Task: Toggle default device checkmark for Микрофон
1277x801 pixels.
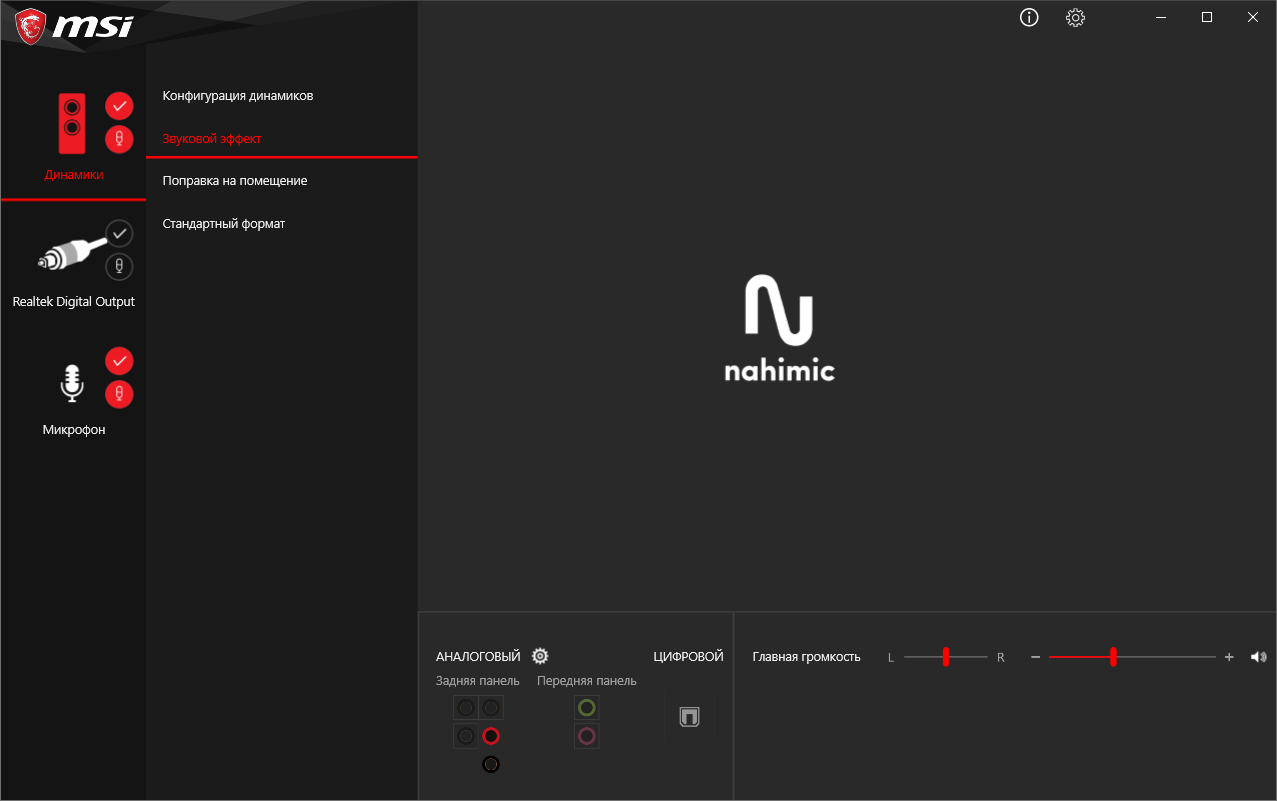Action: pos(119,360)
